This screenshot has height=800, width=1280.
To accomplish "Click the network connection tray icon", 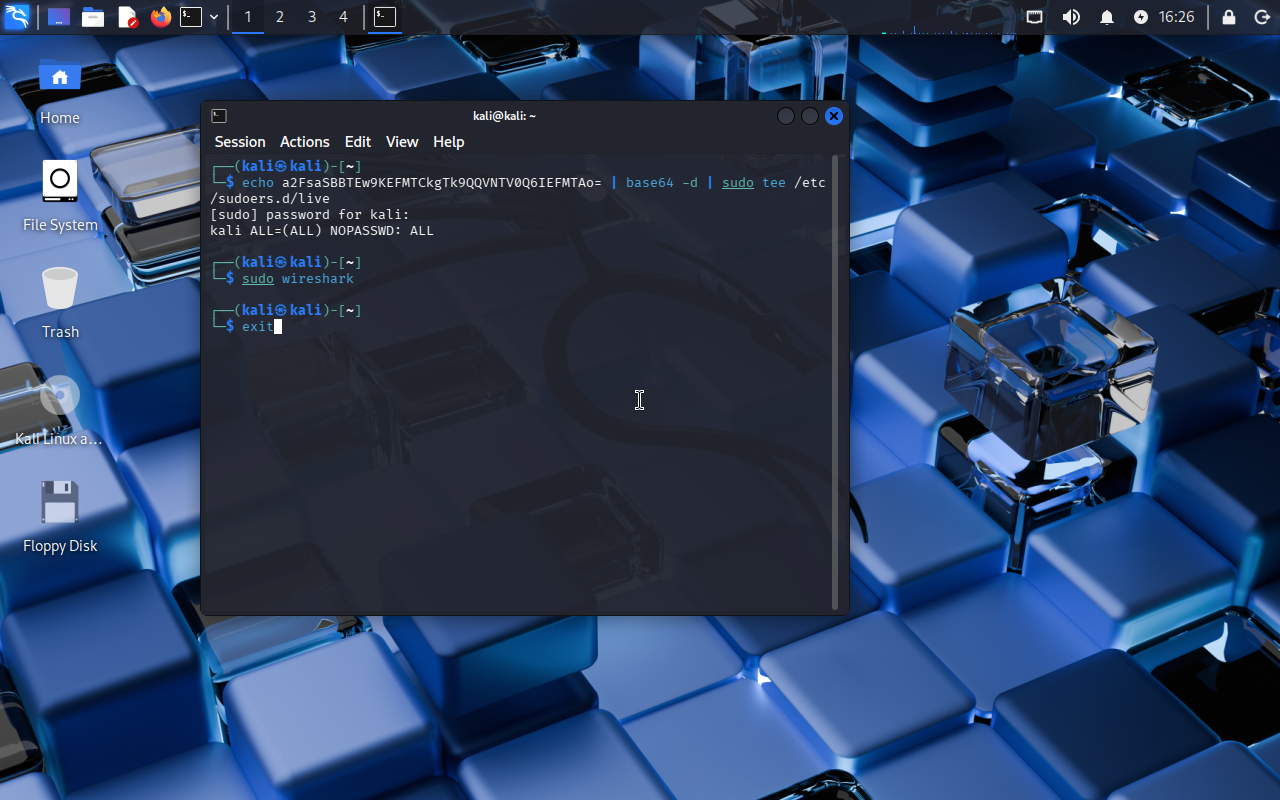I will tap(1035, 17).
